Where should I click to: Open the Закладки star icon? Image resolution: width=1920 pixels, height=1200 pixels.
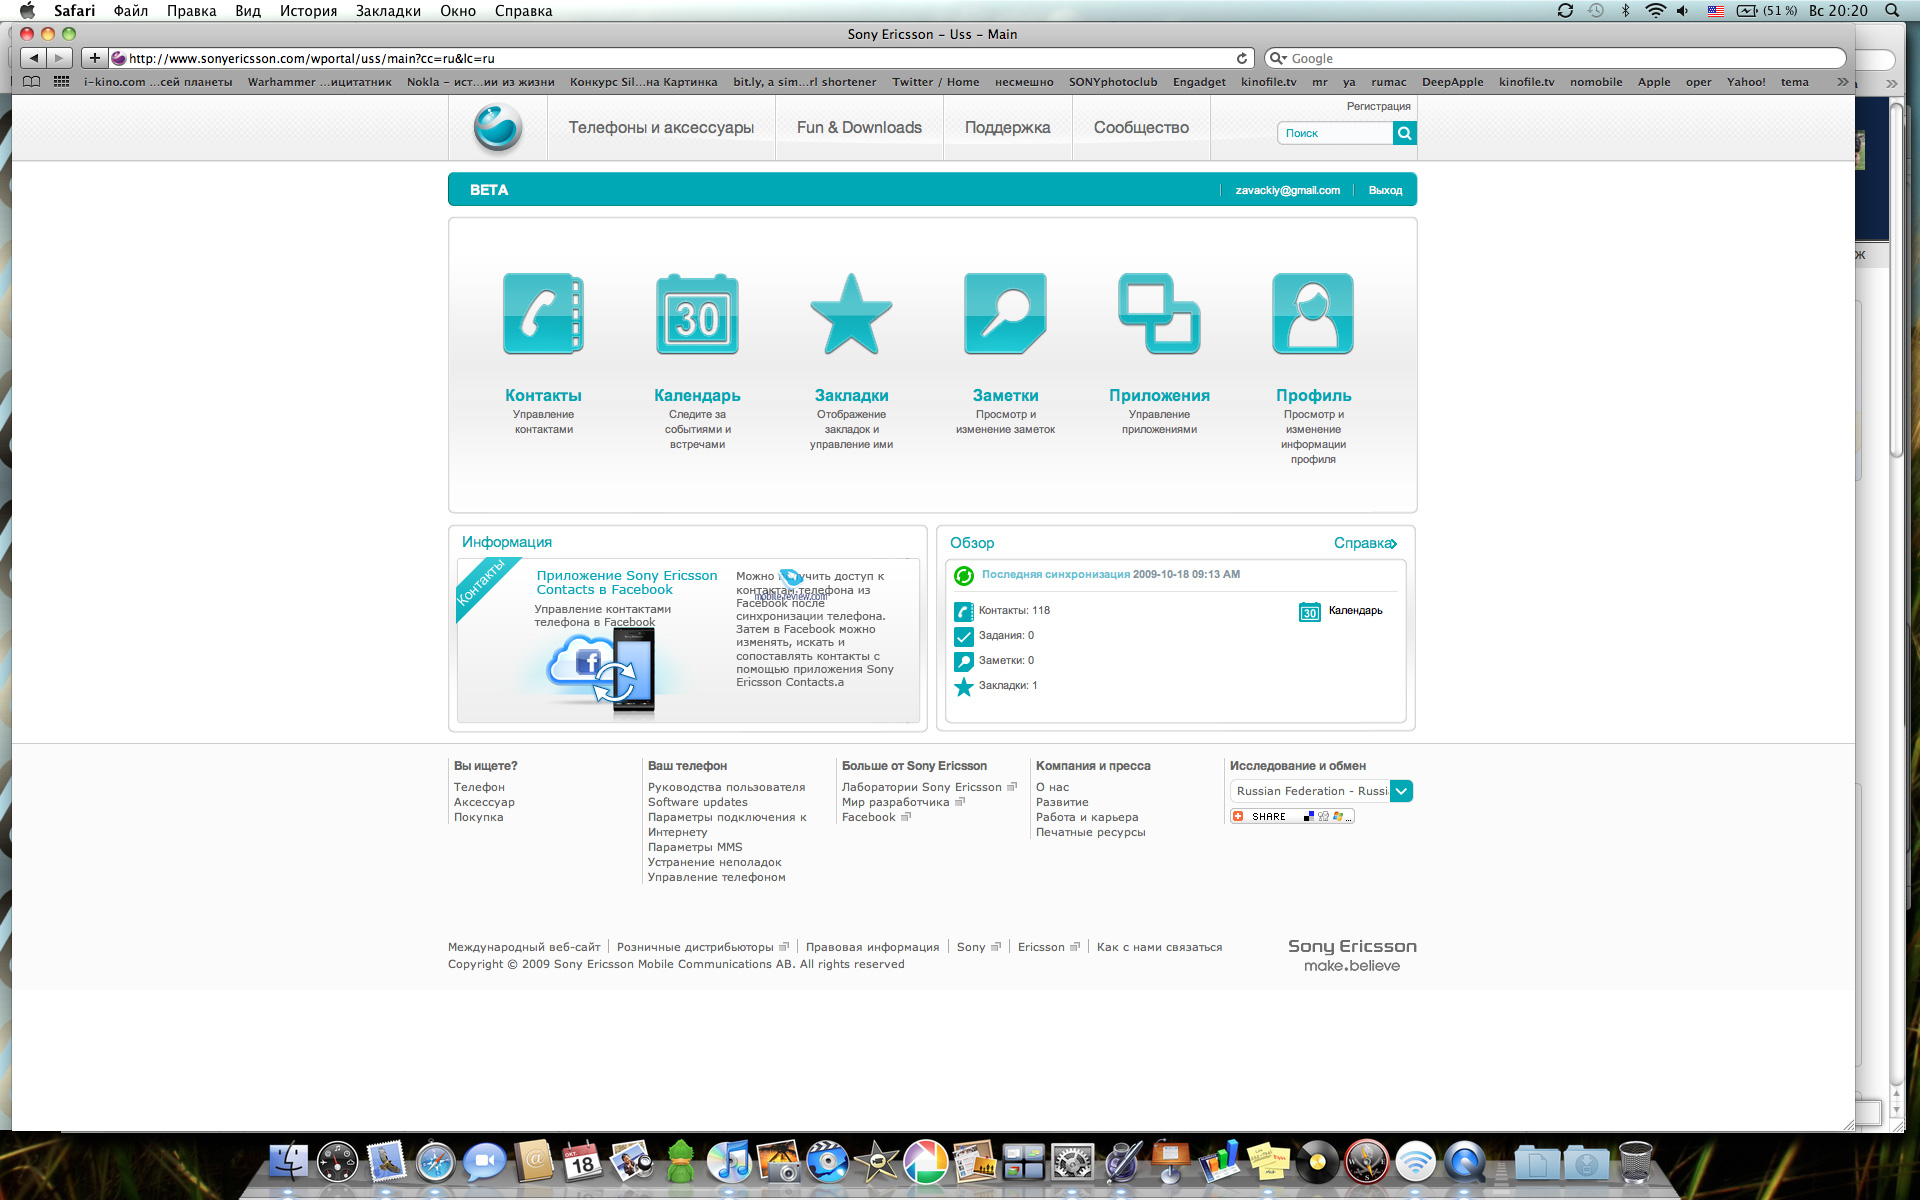(x=851, y=314)
